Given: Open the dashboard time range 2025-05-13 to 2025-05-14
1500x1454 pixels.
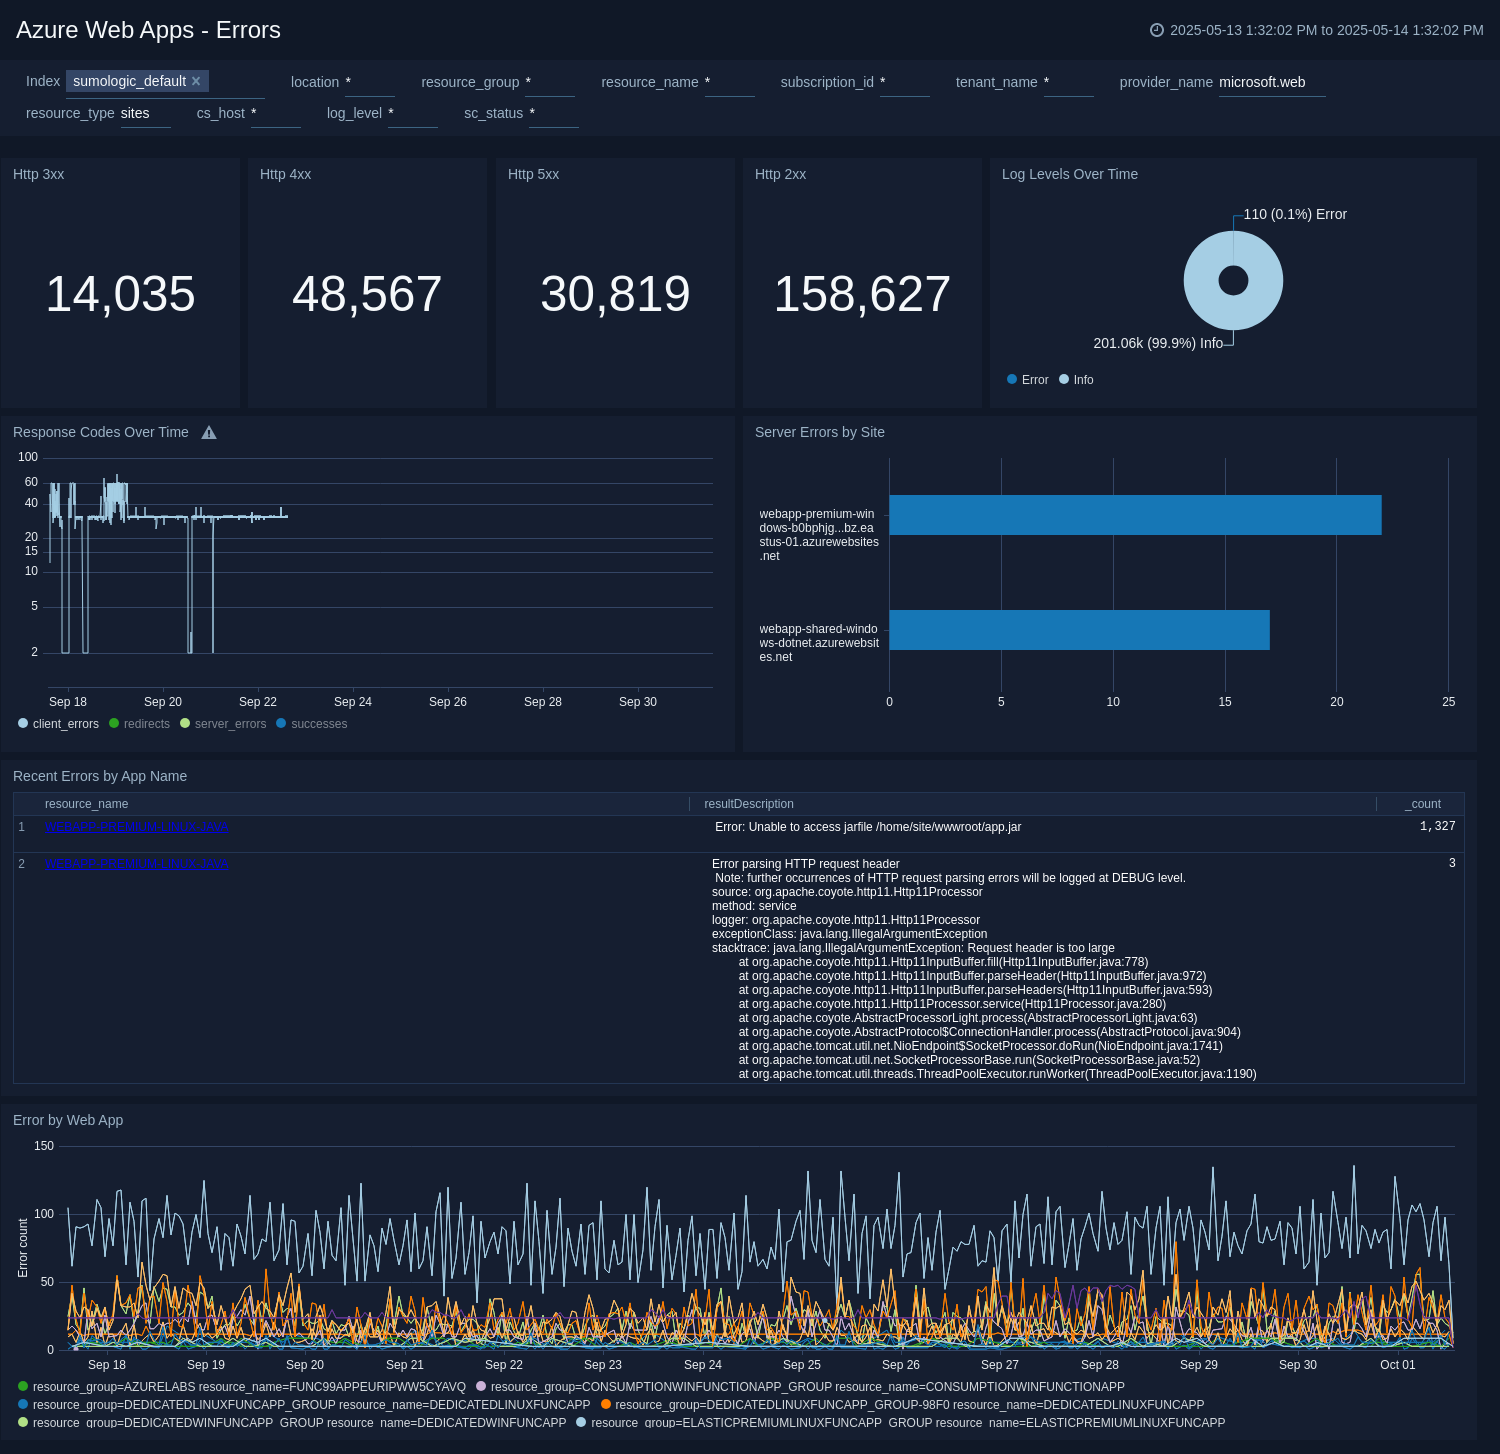Looking at the screenshot, I should point(1326,30).
